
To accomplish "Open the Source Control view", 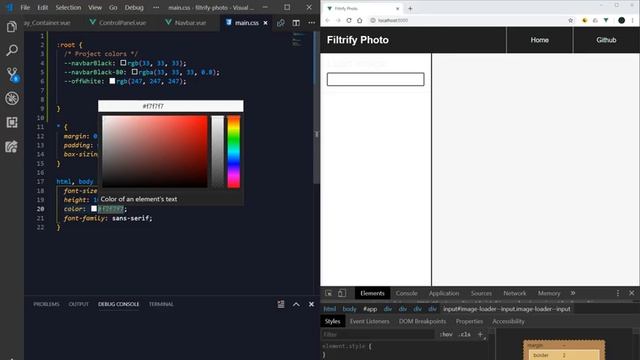I will 12,74.
